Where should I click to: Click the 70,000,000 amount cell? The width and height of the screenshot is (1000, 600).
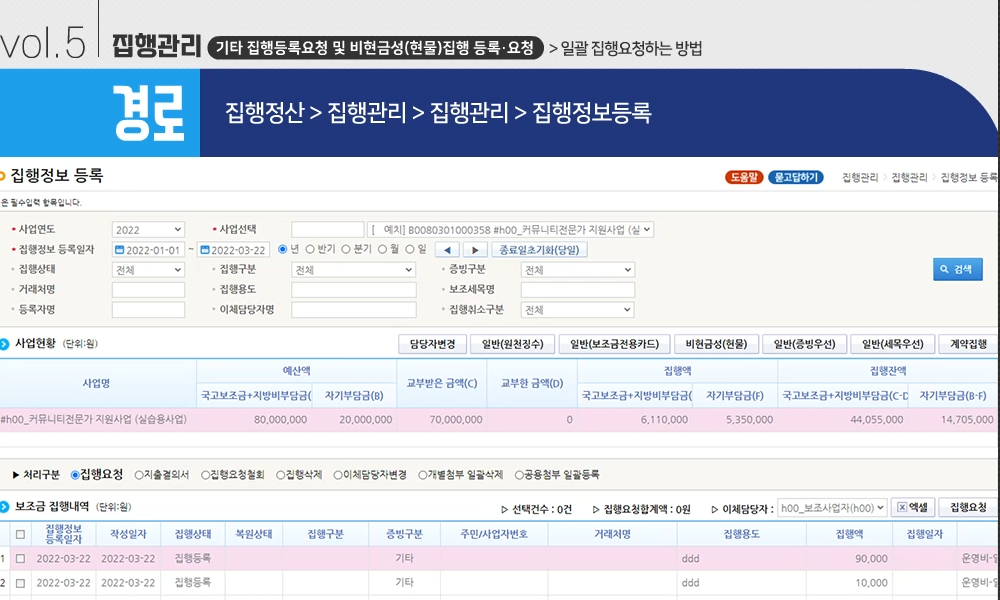click(441, 420)
